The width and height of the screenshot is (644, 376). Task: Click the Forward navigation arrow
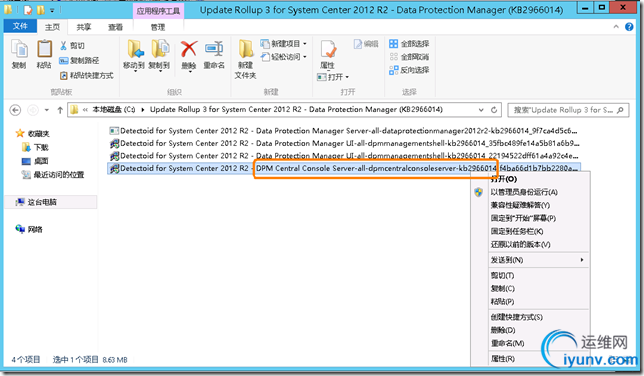(x=33, y=110)
